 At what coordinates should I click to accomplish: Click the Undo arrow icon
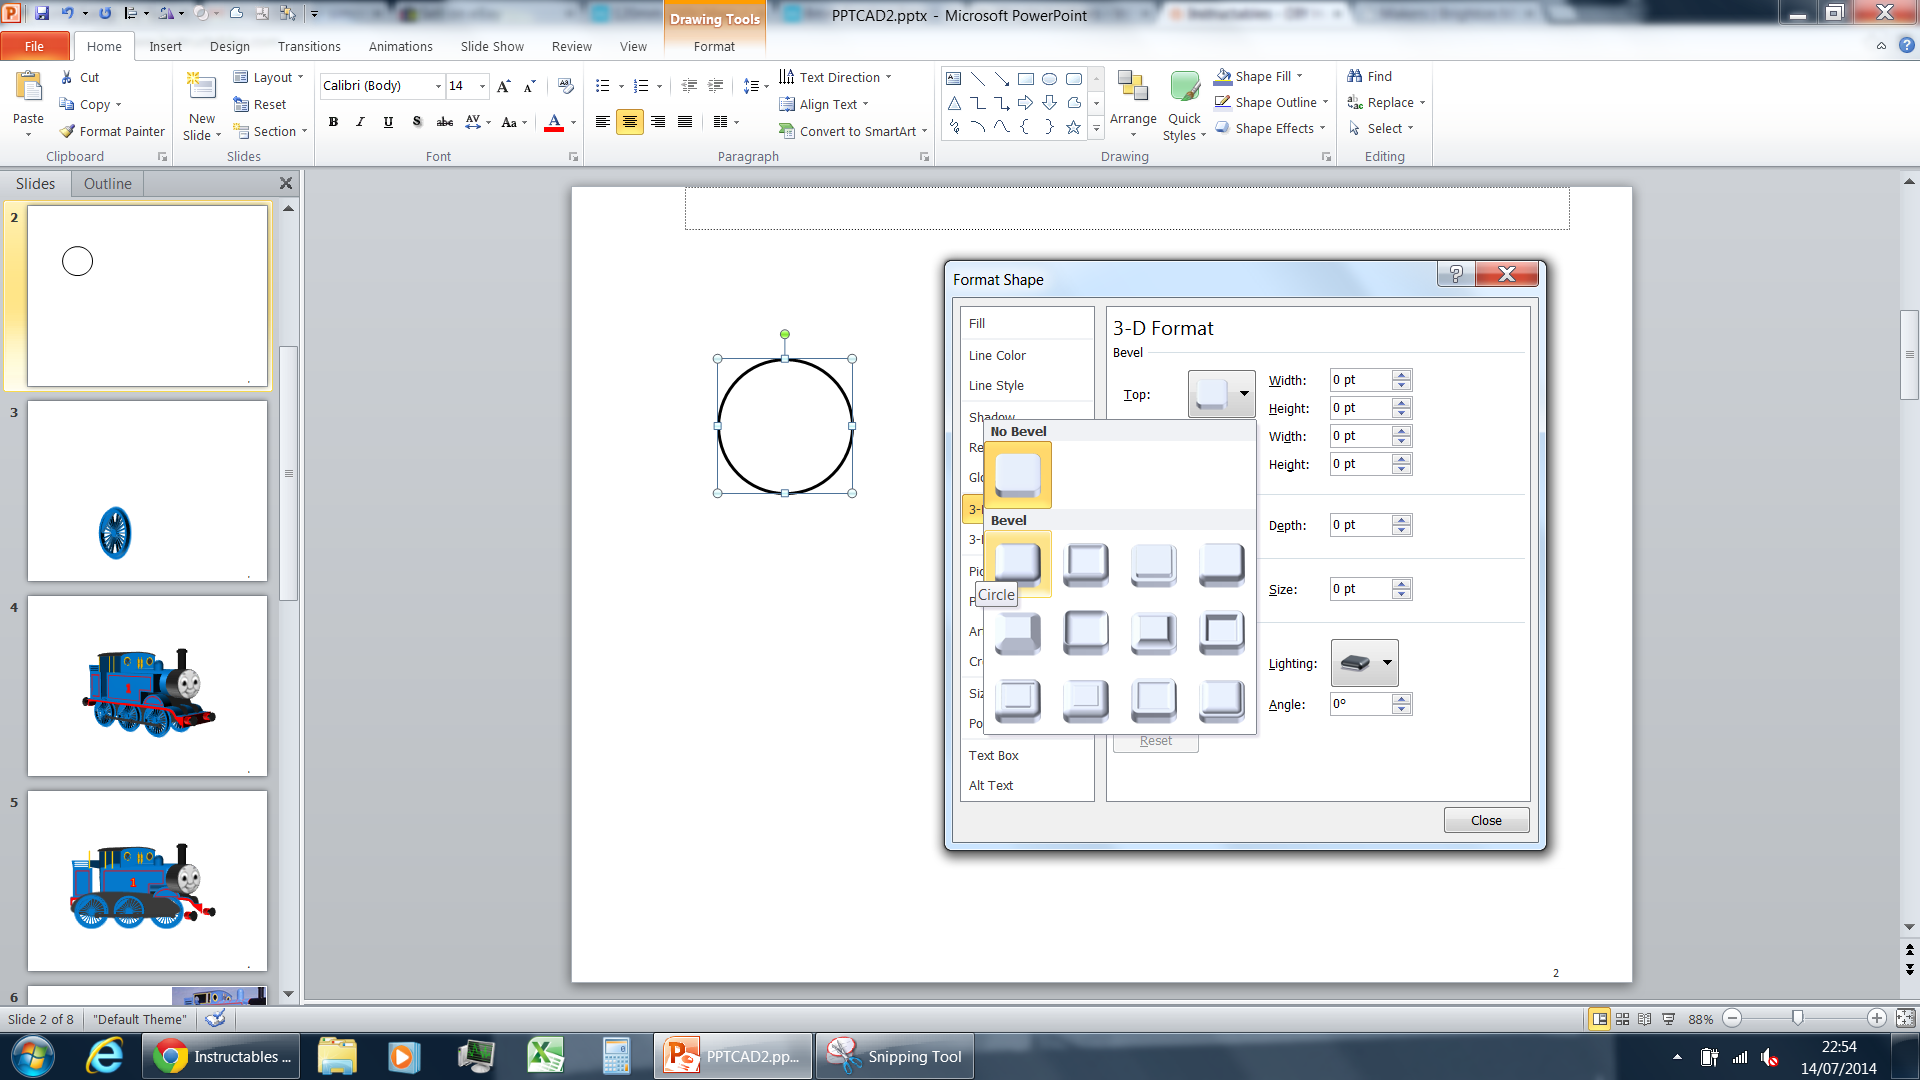(68, 13)
